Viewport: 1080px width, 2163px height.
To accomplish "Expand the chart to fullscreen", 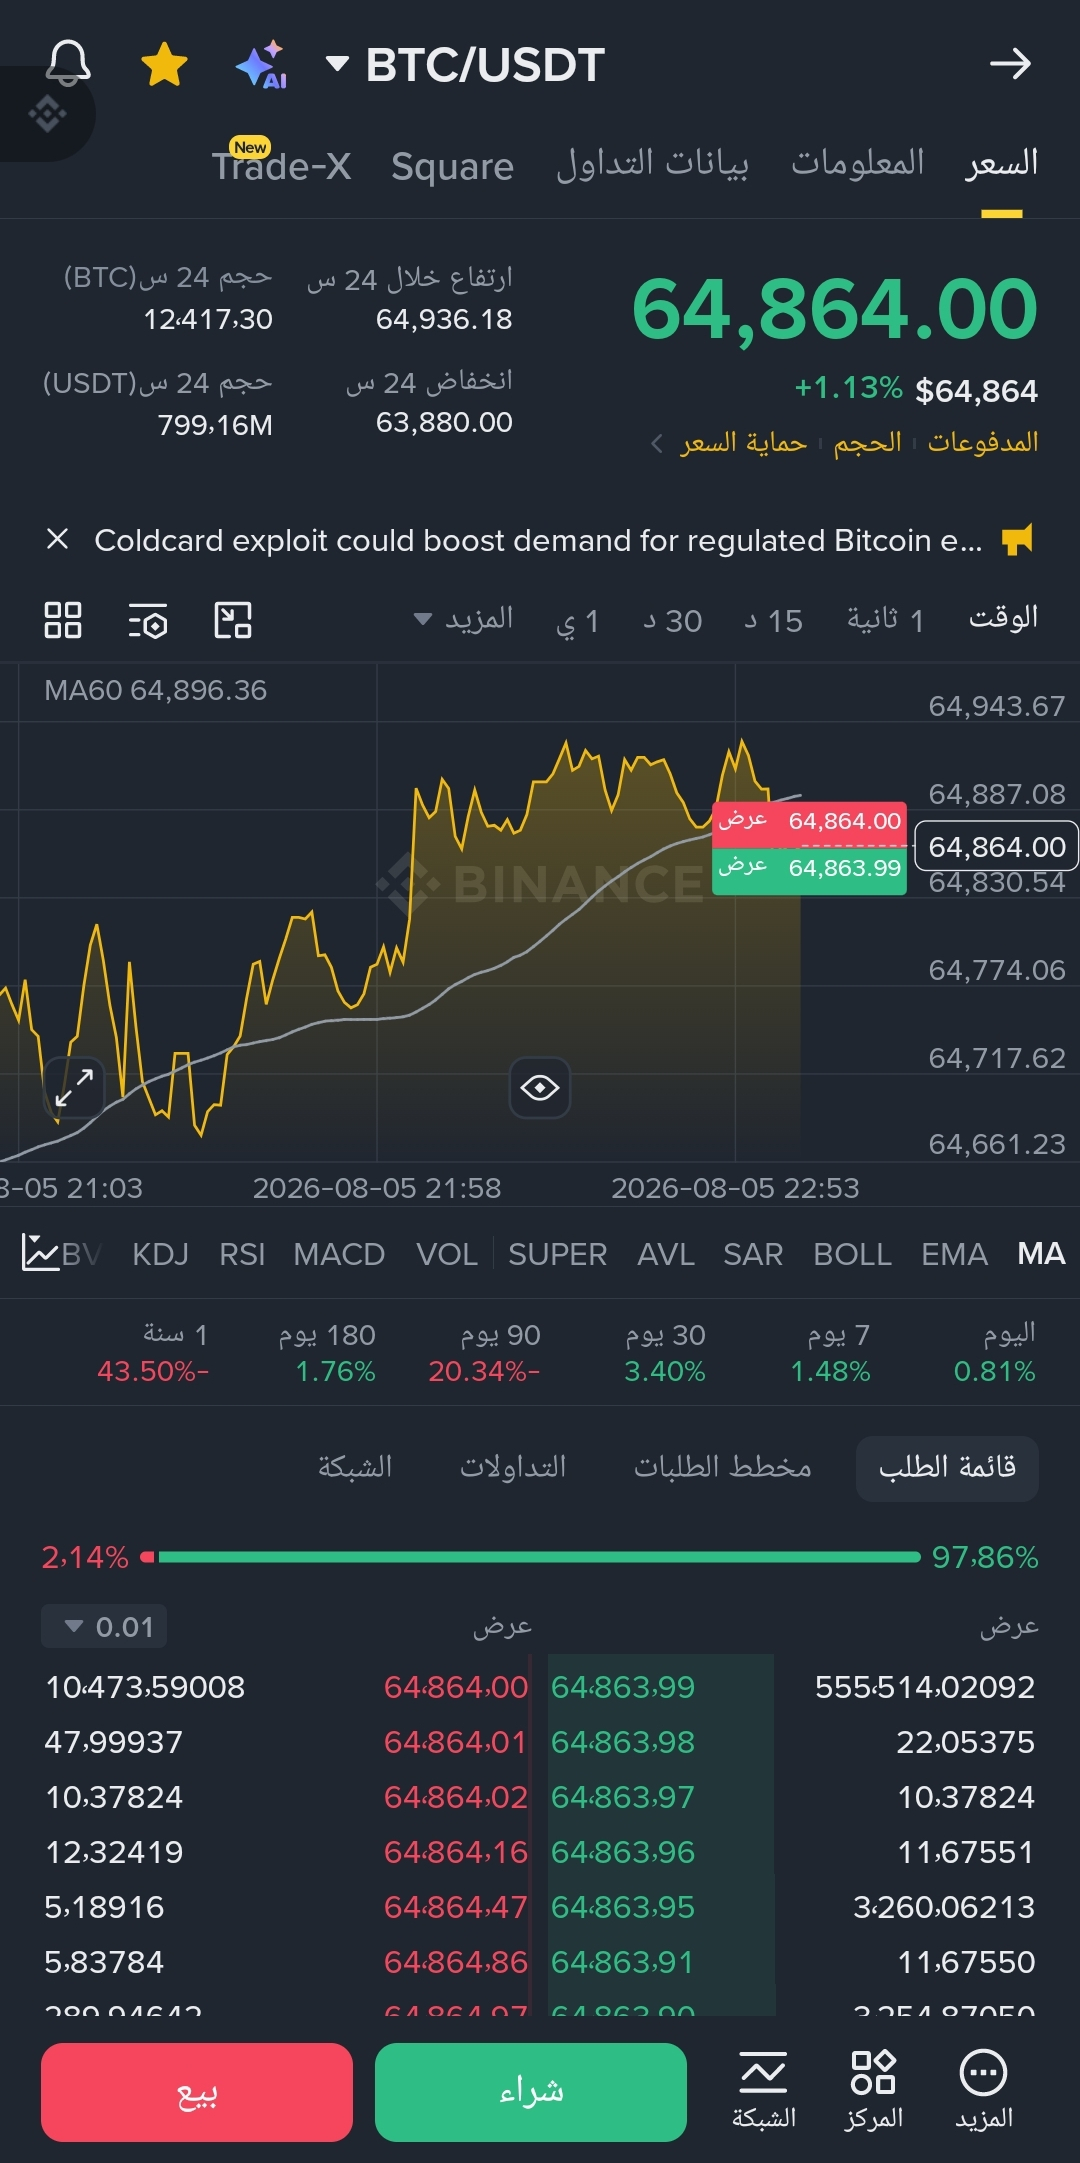I will point(74,1087).
